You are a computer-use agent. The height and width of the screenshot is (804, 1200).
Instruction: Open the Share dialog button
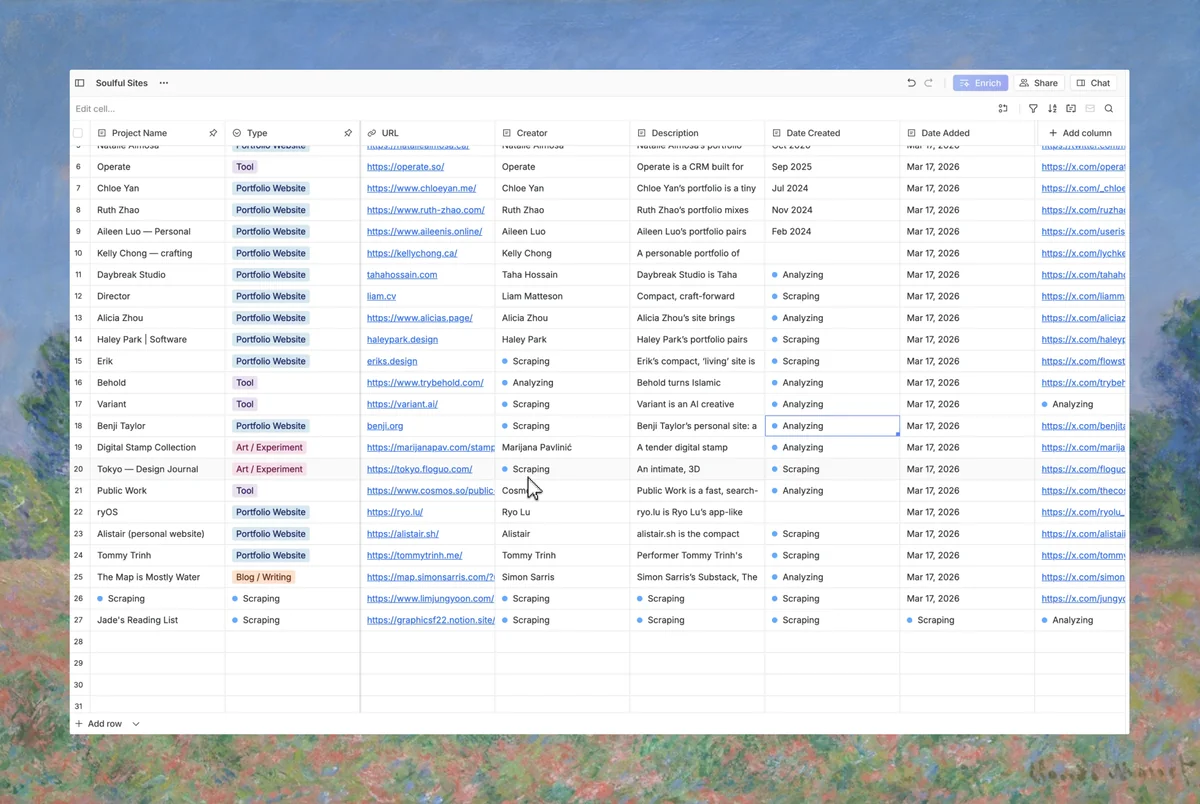(x=1038, y=83)
